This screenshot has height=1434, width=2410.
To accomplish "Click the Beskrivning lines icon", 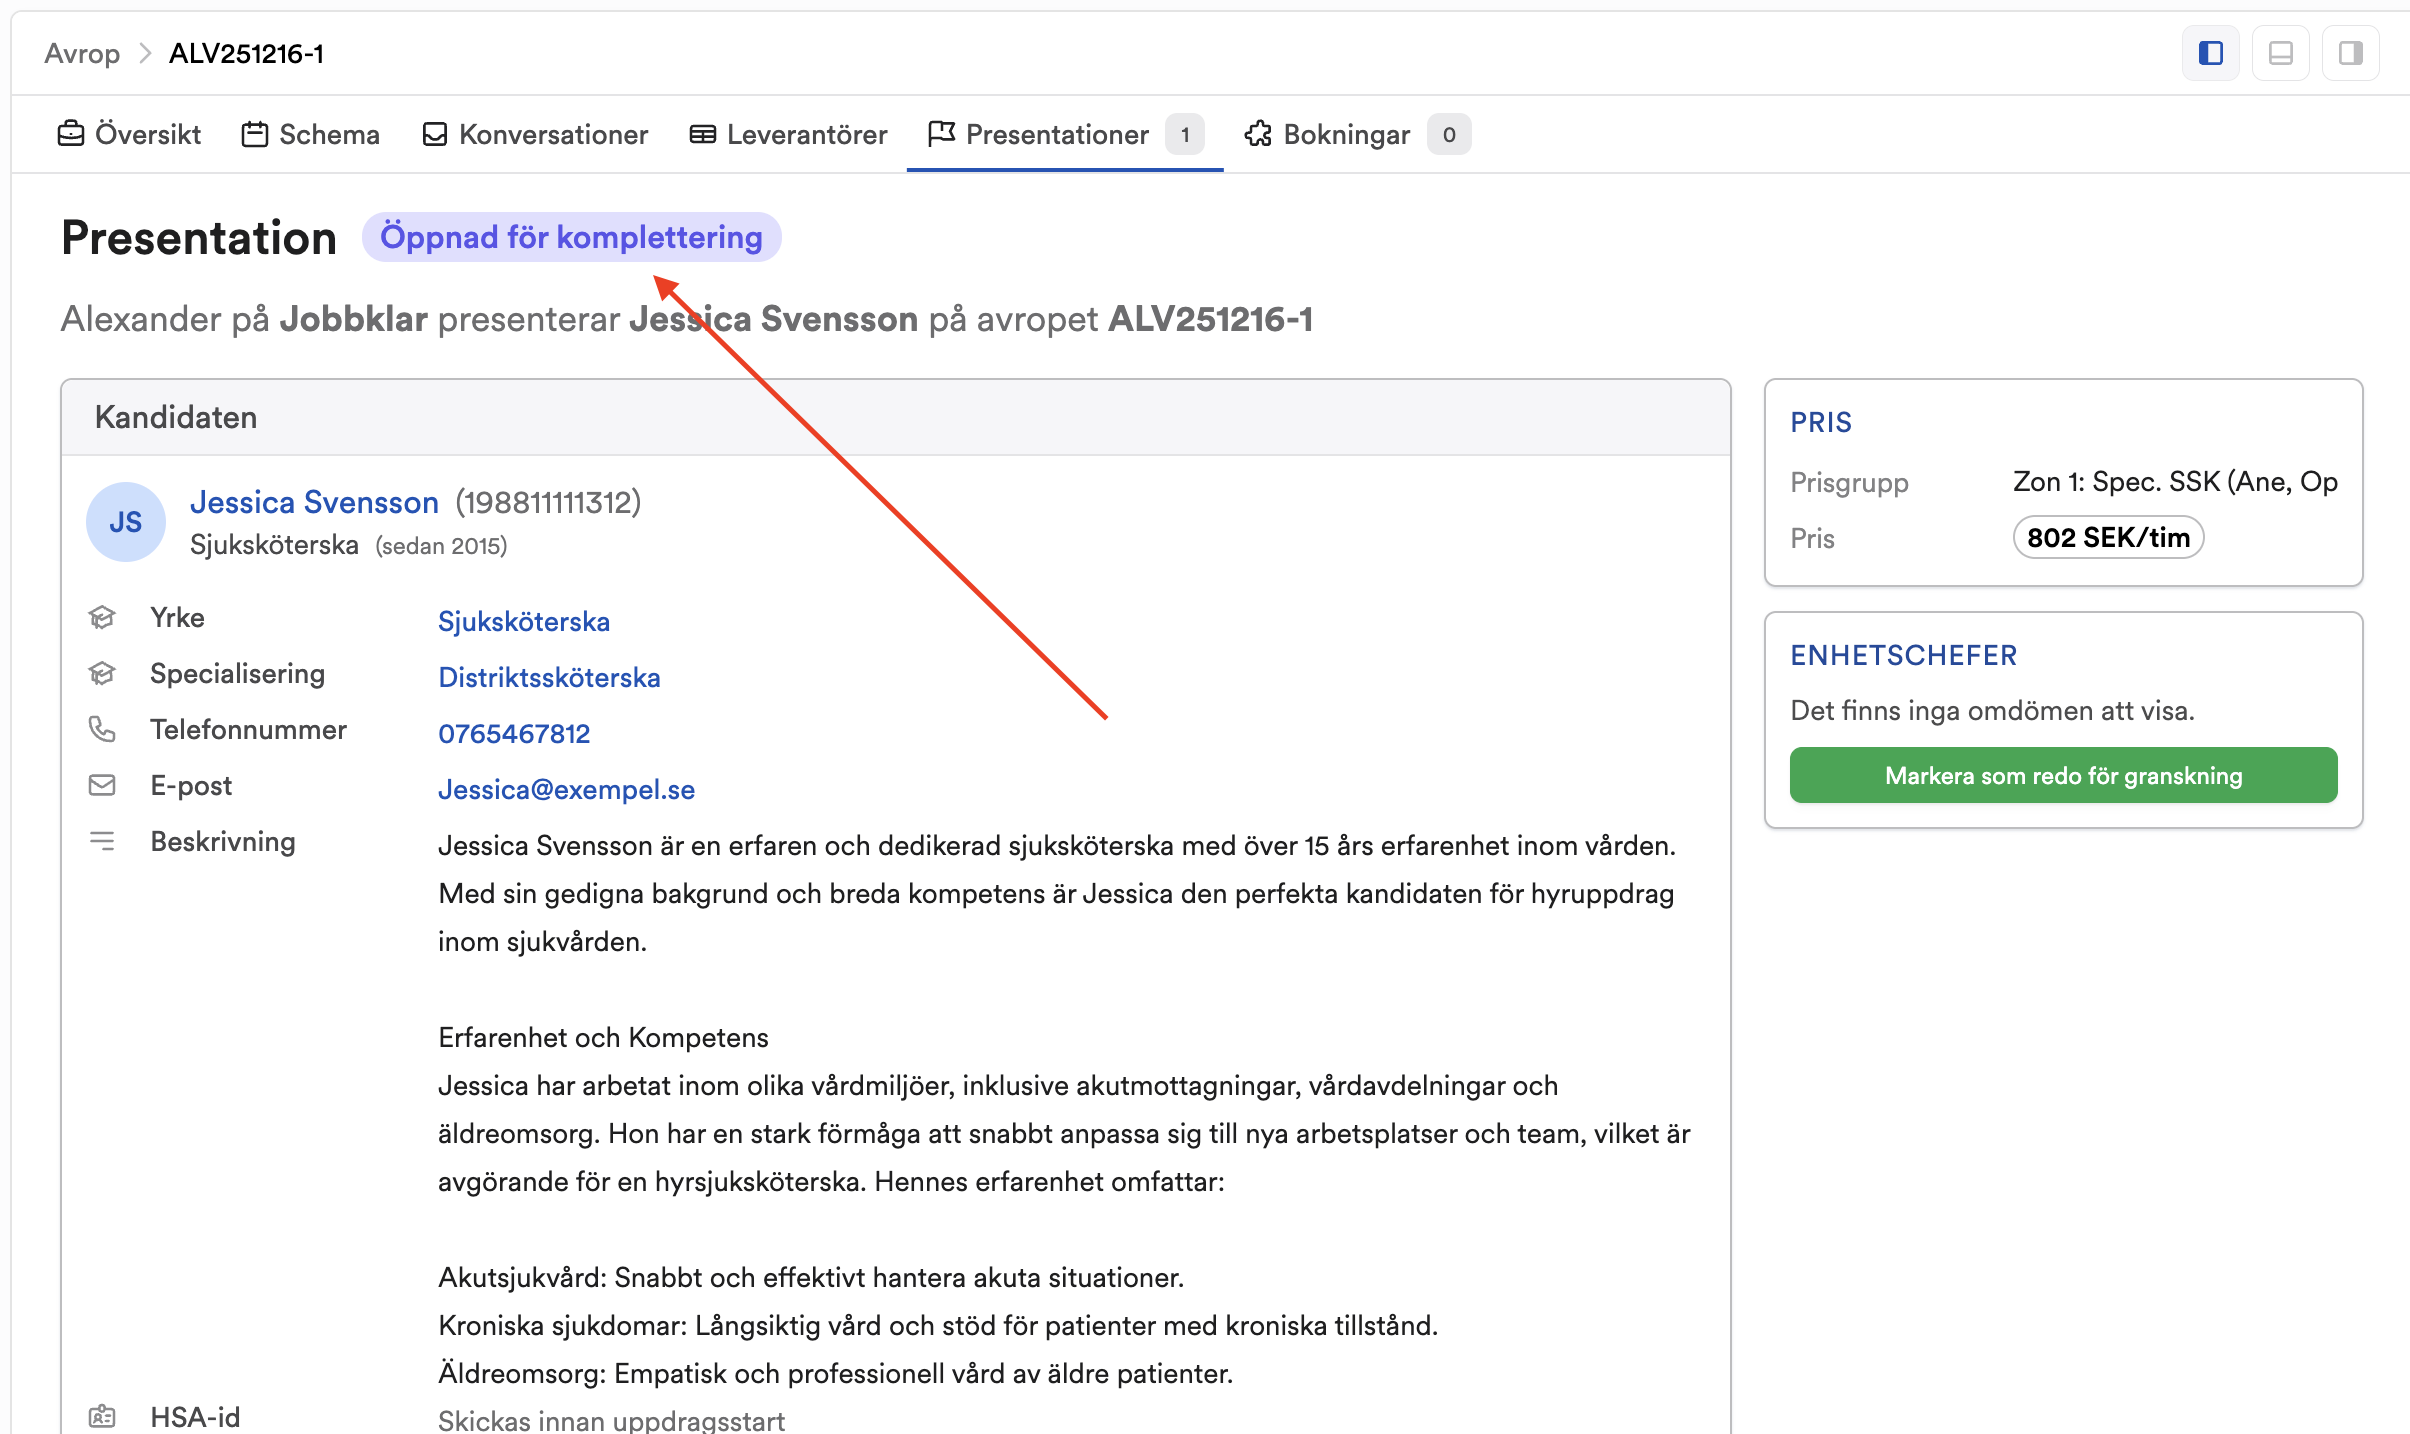I will [102, 841].
